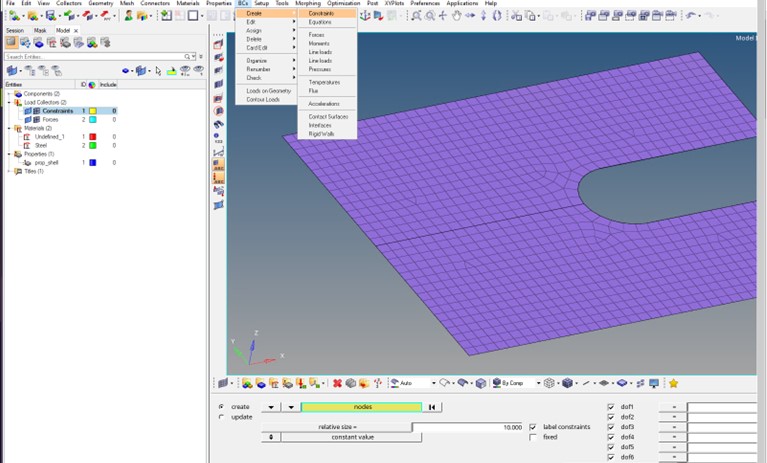Image resolution: width=767 pixels, height=463 pixels.
Task: Click the red X delete icon in bottom toolbar
Action: (337, 383)
